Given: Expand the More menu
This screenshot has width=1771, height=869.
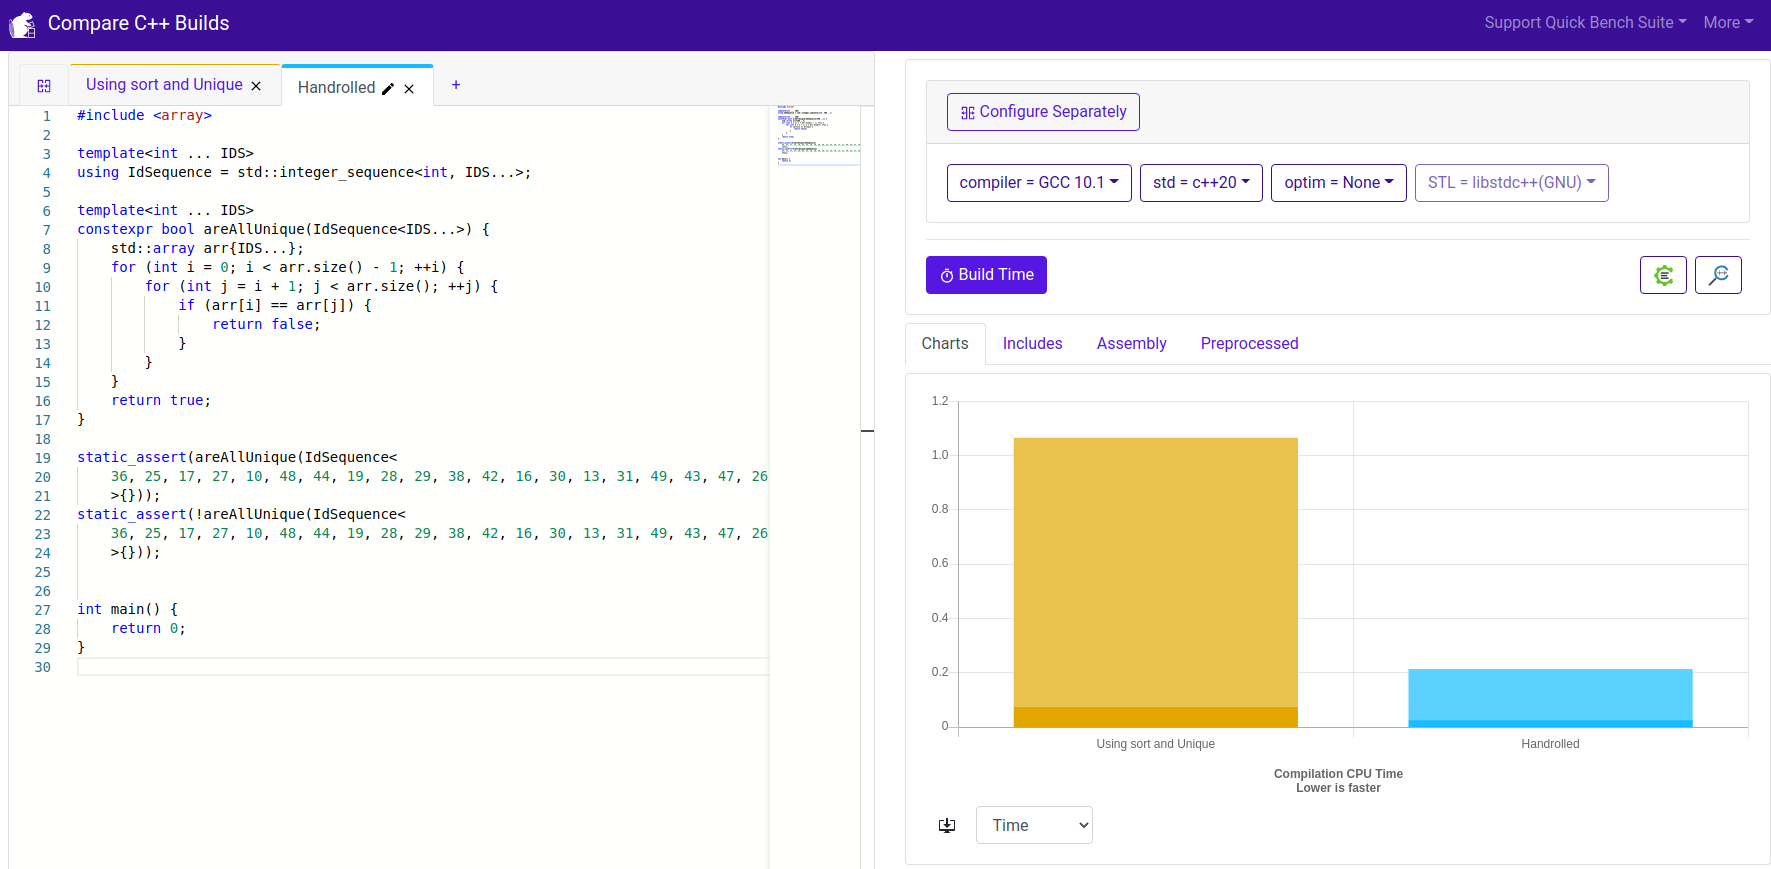Looking at the screenshot, I should coord(1728,22).
